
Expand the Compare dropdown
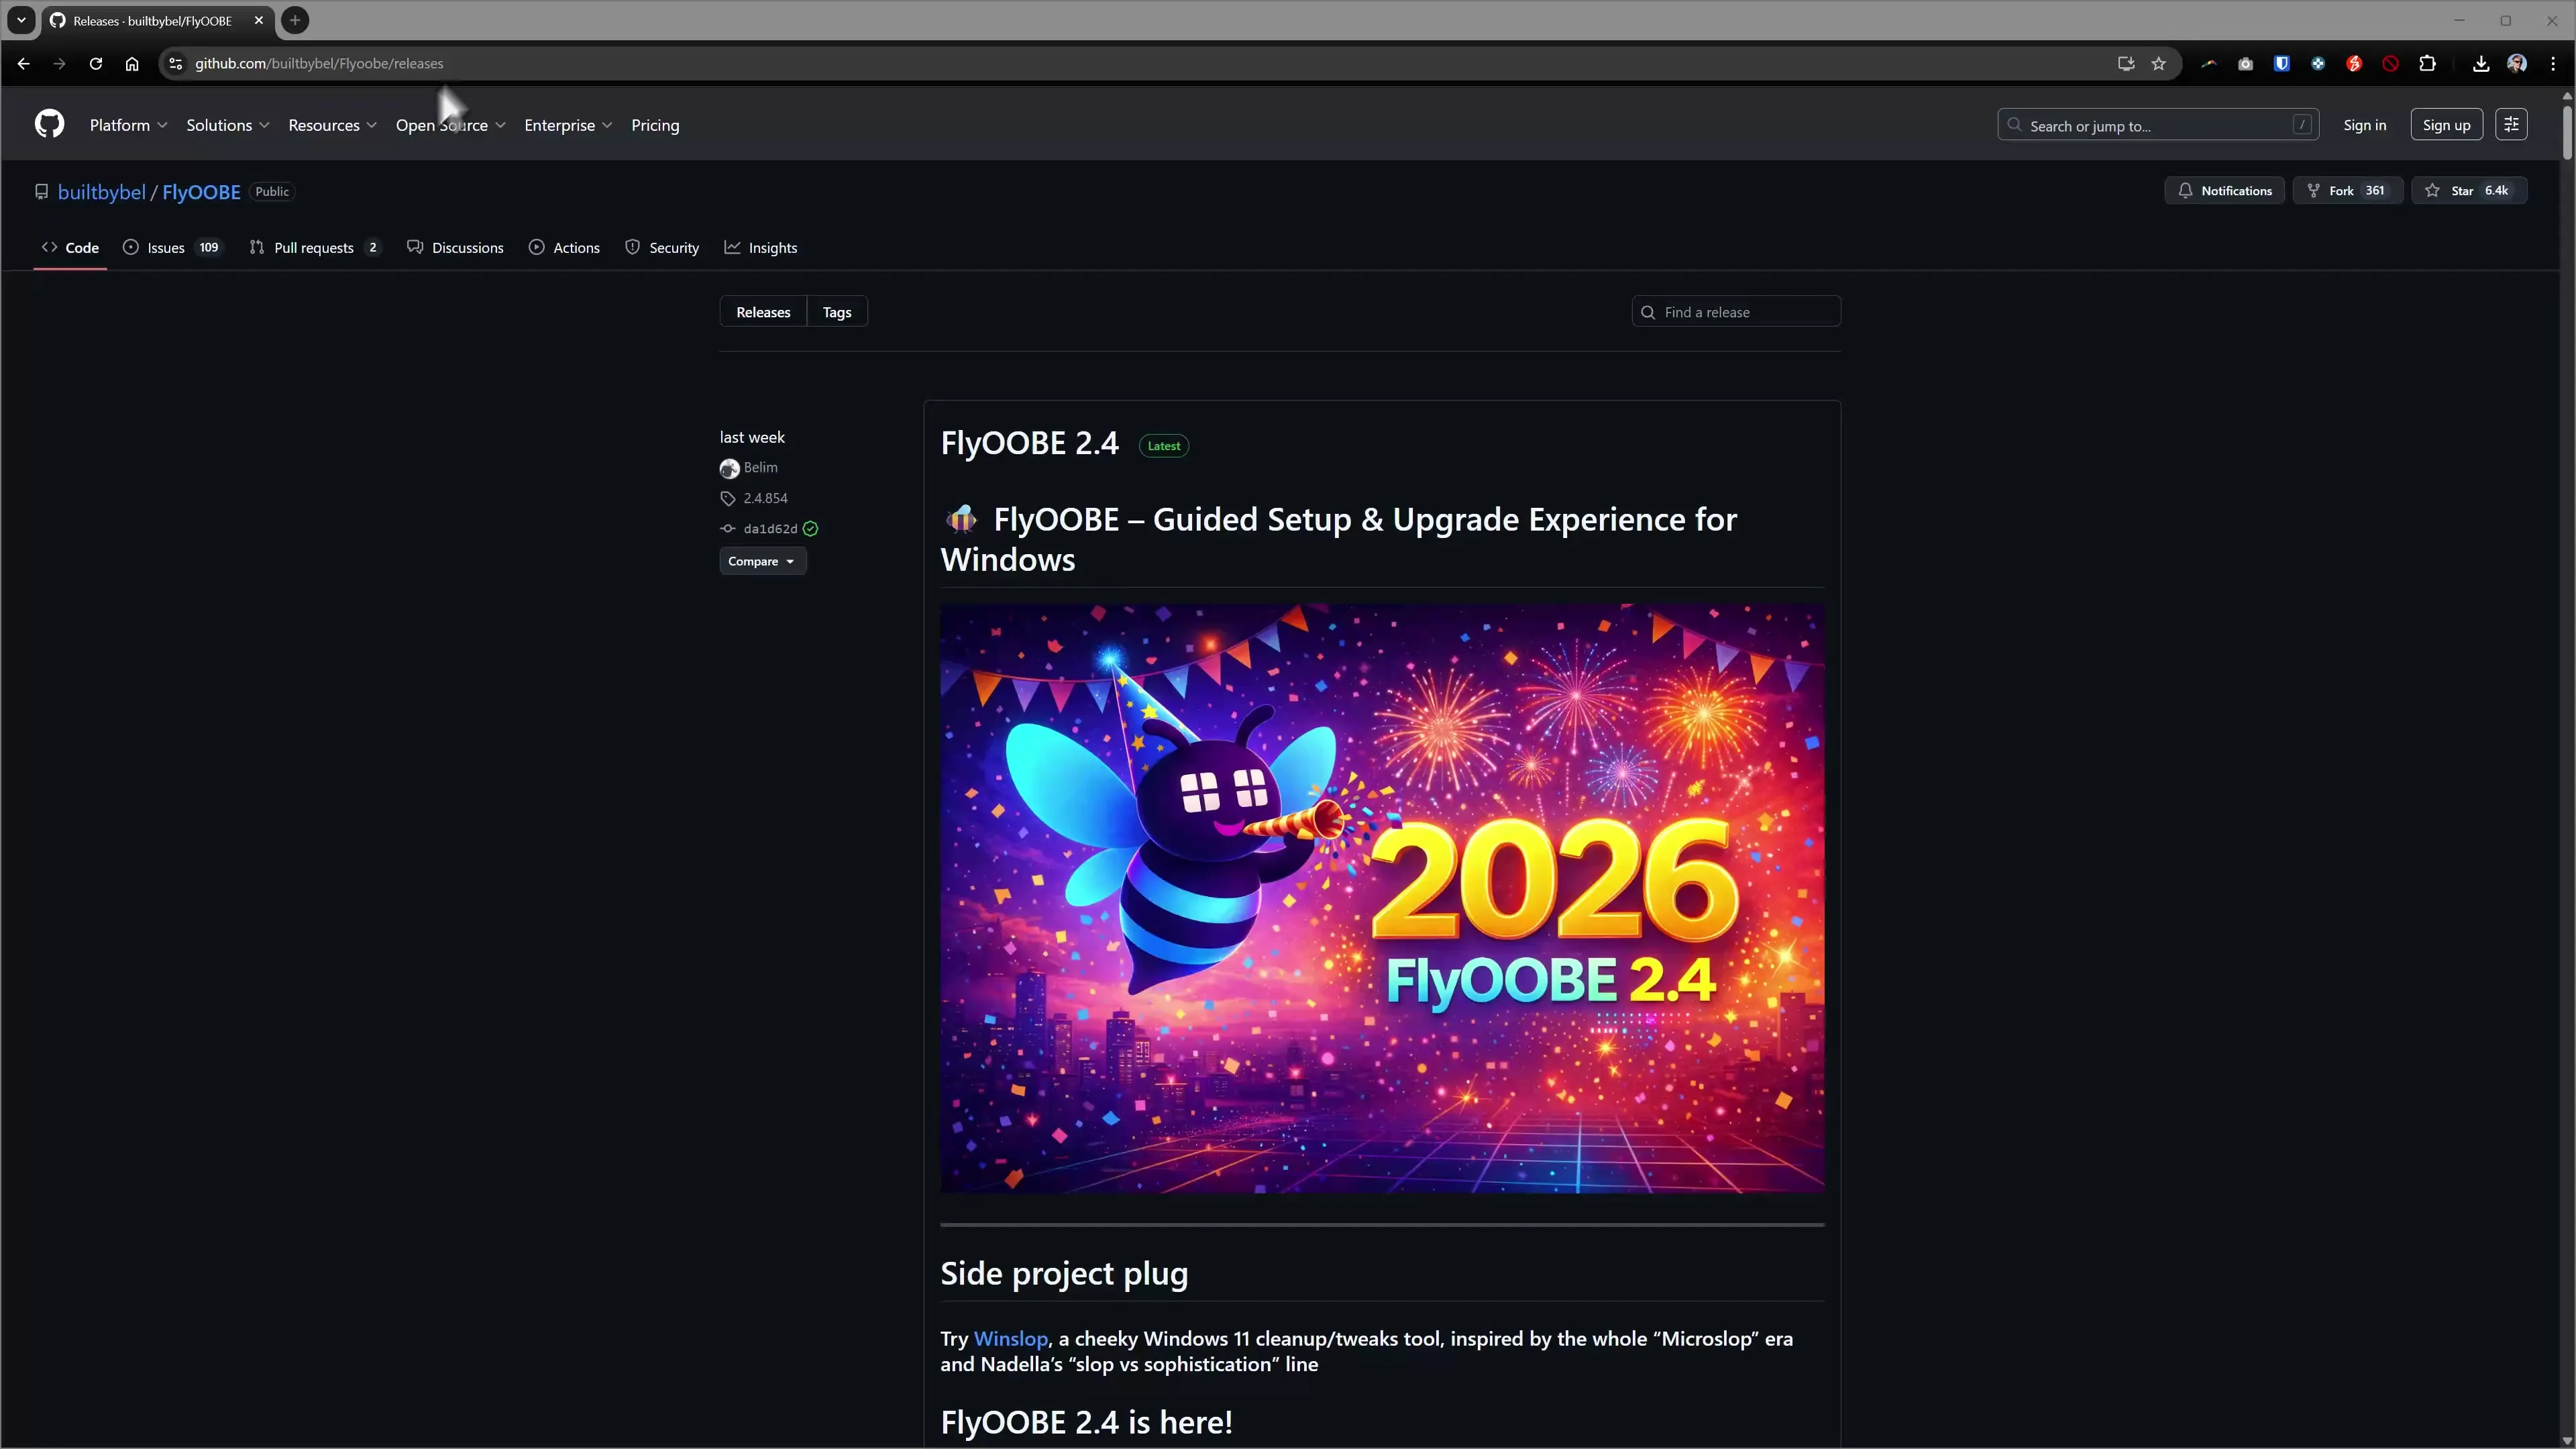click(762, 561)
